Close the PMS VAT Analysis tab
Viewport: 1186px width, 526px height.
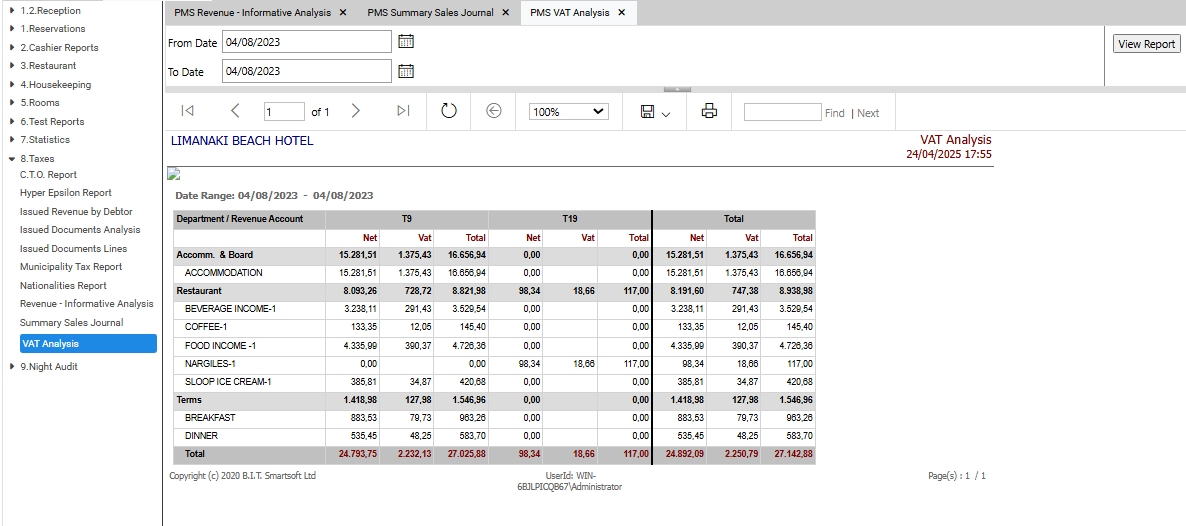pos(622,13)
